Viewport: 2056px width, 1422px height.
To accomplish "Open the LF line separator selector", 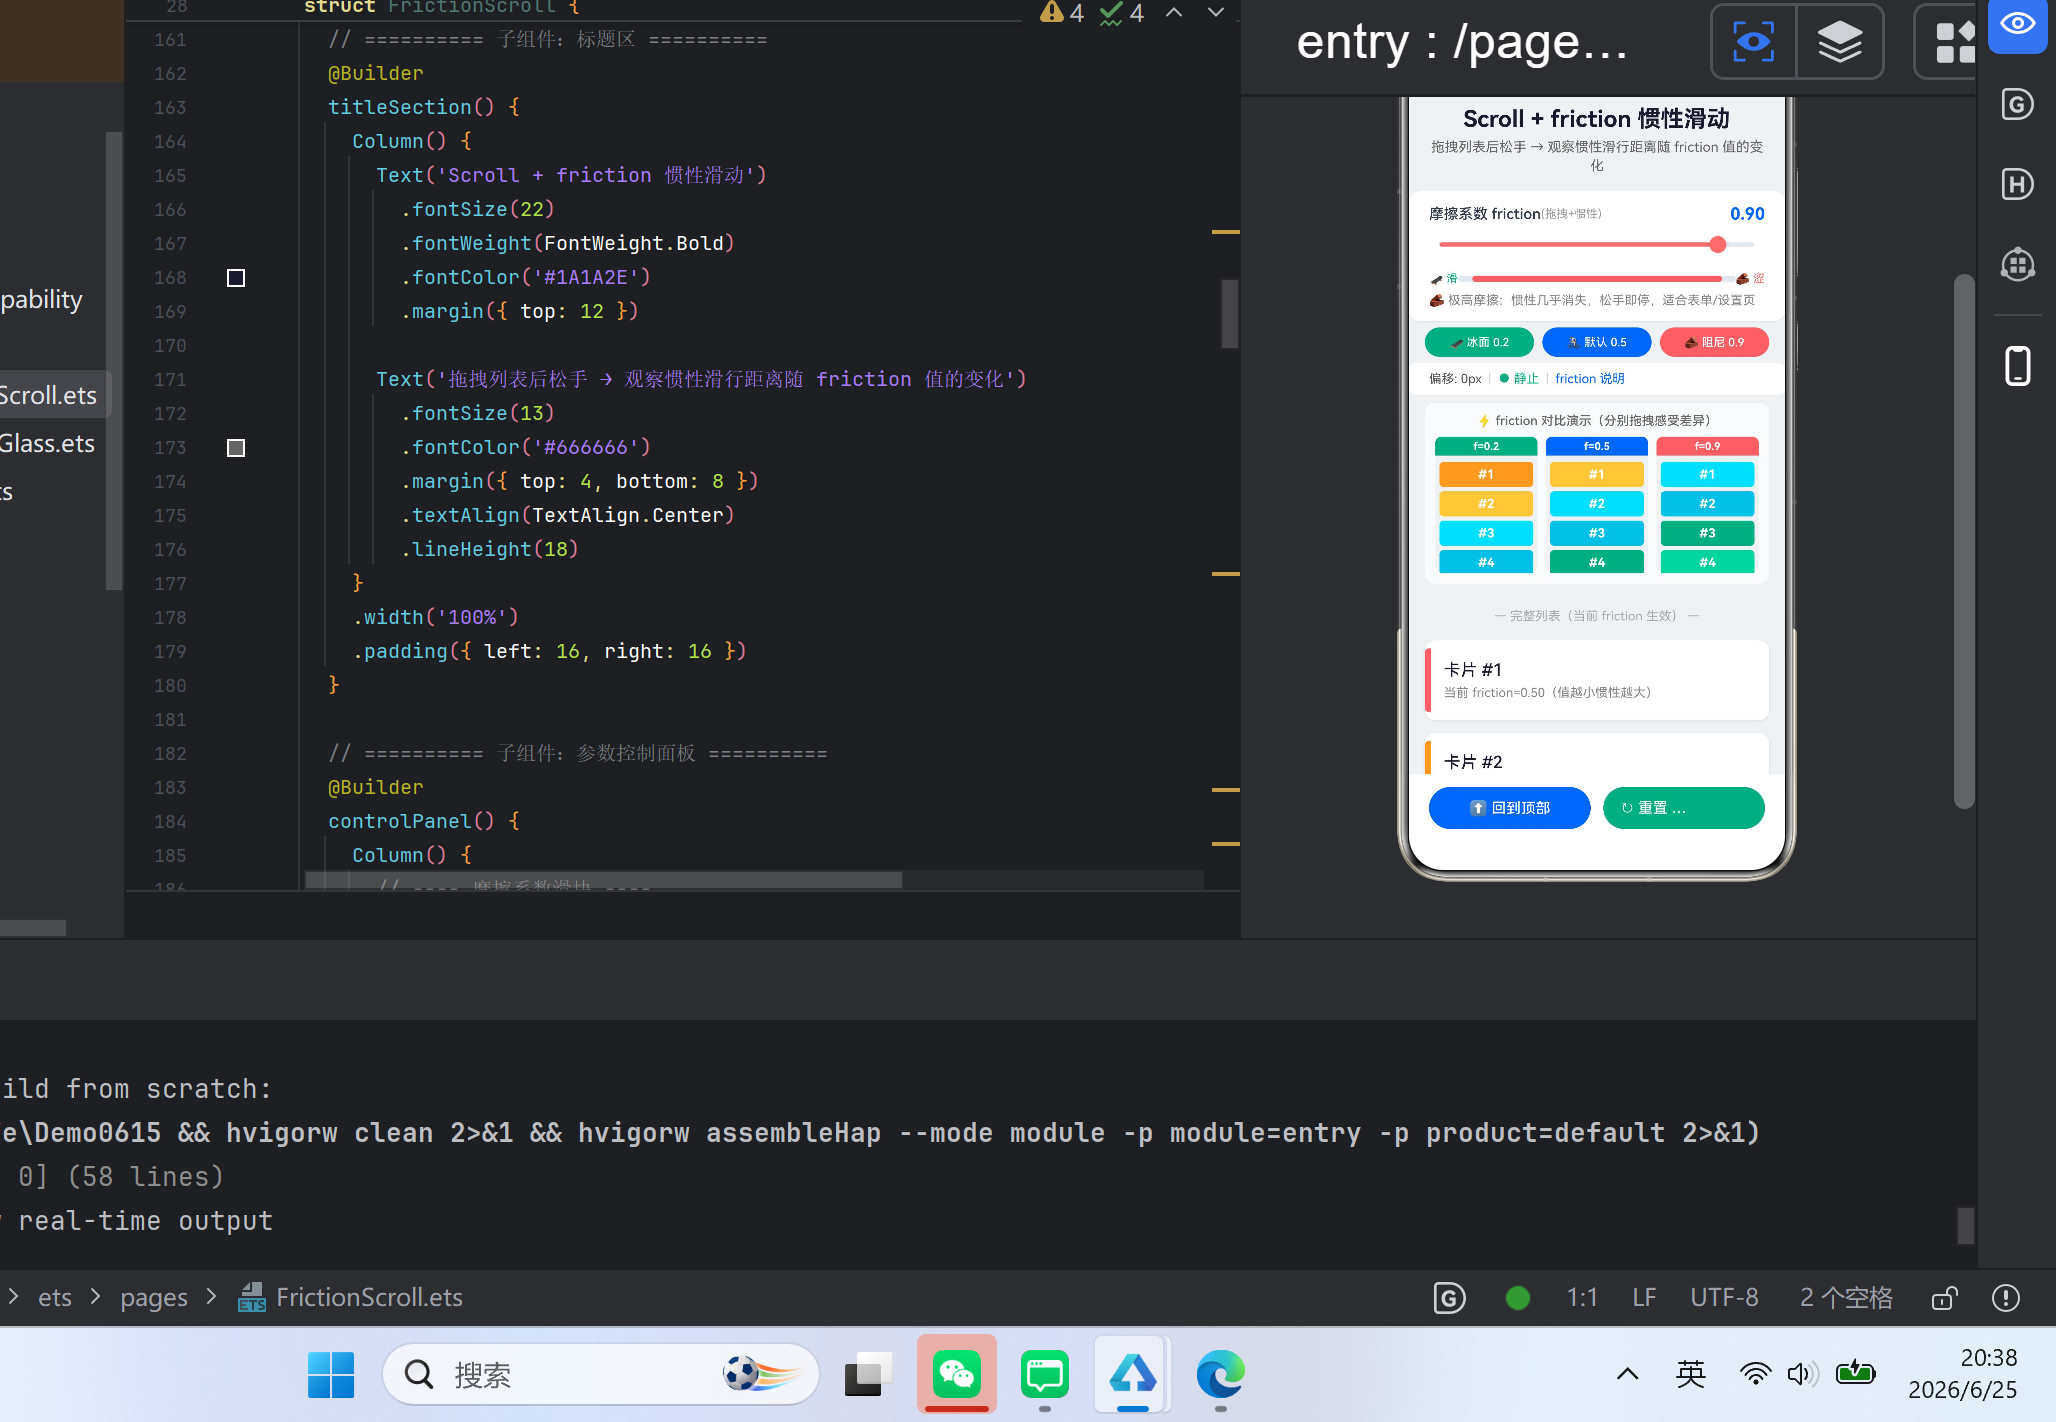I will (x=1644, y=1298).
